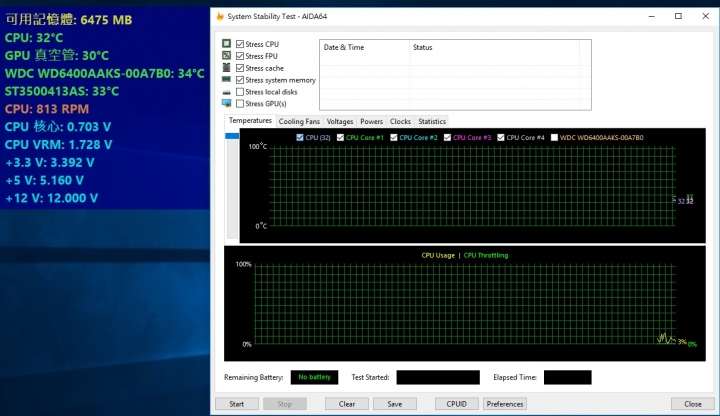Click the +12 V: 12.000 V readout
This screenshot has width=720, height=416.
(51, 198)
